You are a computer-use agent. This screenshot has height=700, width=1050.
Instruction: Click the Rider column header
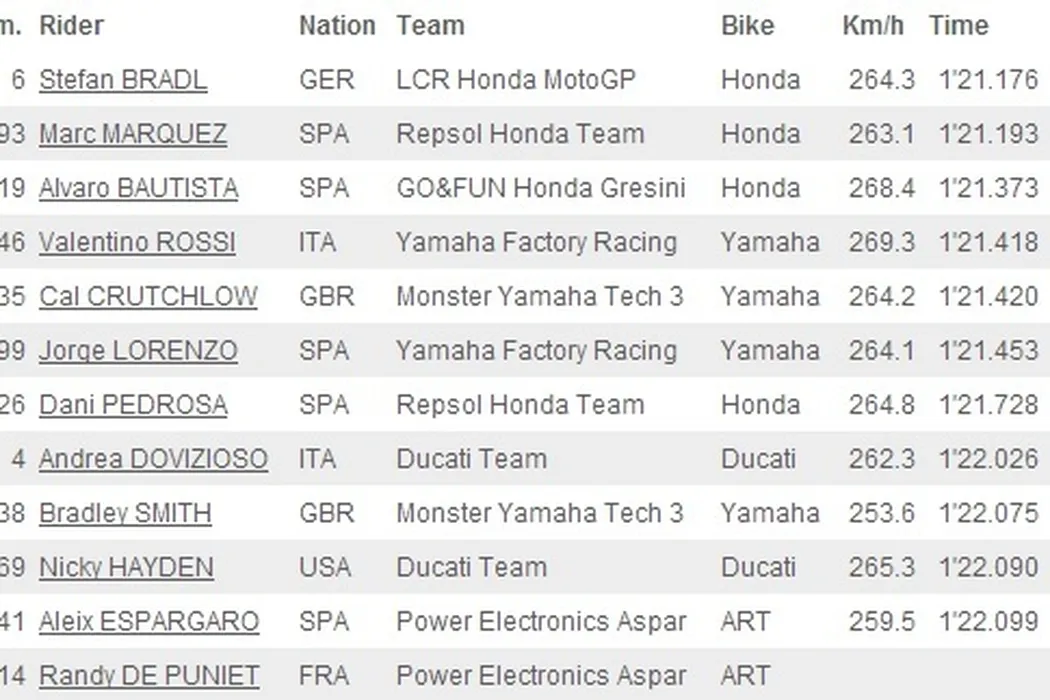click(71, 25)
